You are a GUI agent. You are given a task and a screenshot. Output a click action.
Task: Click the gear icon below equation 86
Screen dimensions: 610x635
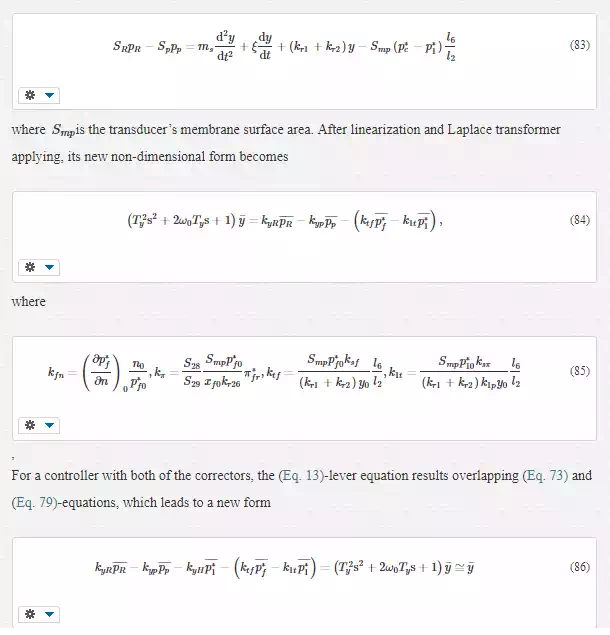[x=30, y=615]
